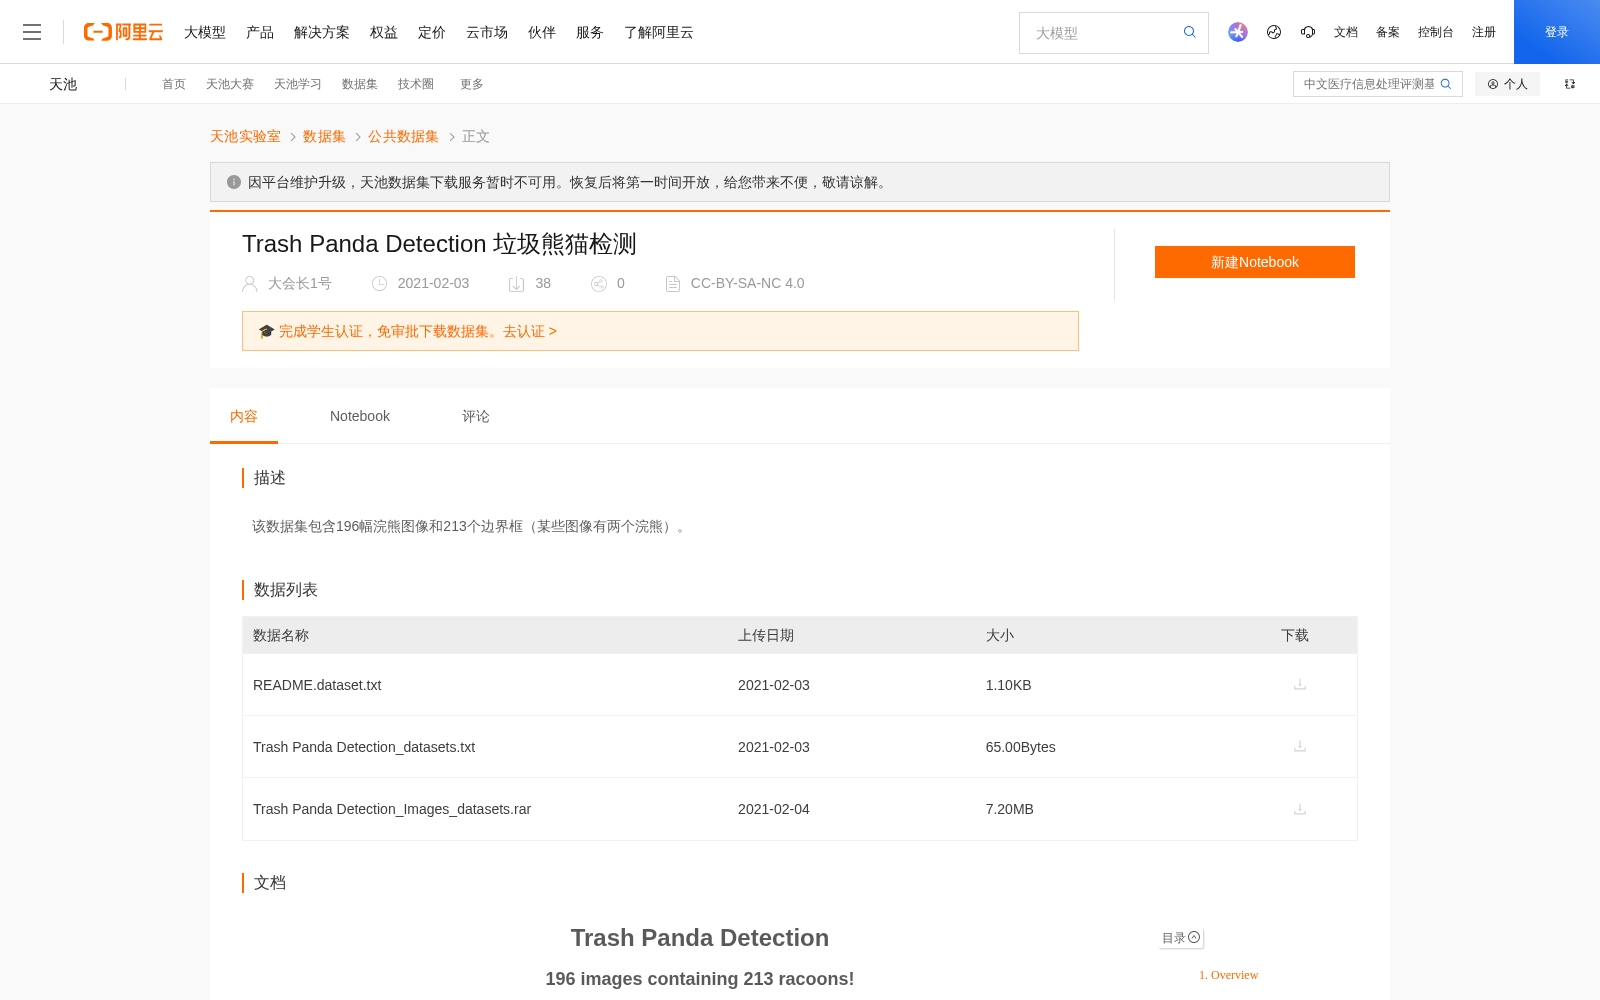Open the 产品 top menu
The height and width of the screenshot is (1000, 1600).
coord(260,32)
